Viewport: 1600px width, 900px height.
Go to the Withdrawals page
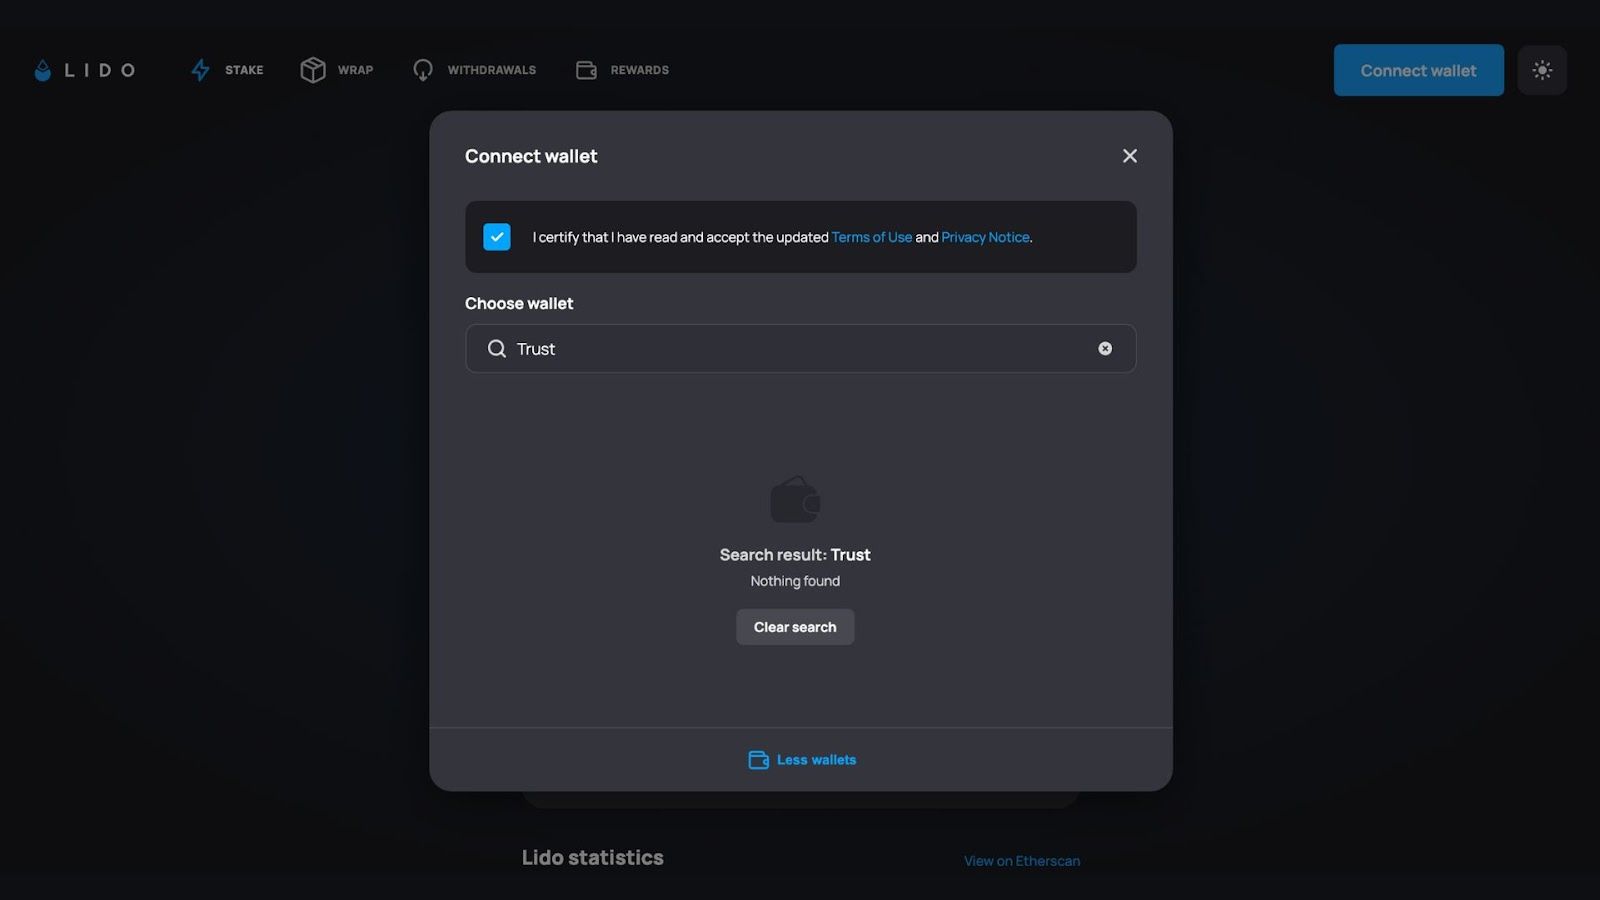click(474, 70)
